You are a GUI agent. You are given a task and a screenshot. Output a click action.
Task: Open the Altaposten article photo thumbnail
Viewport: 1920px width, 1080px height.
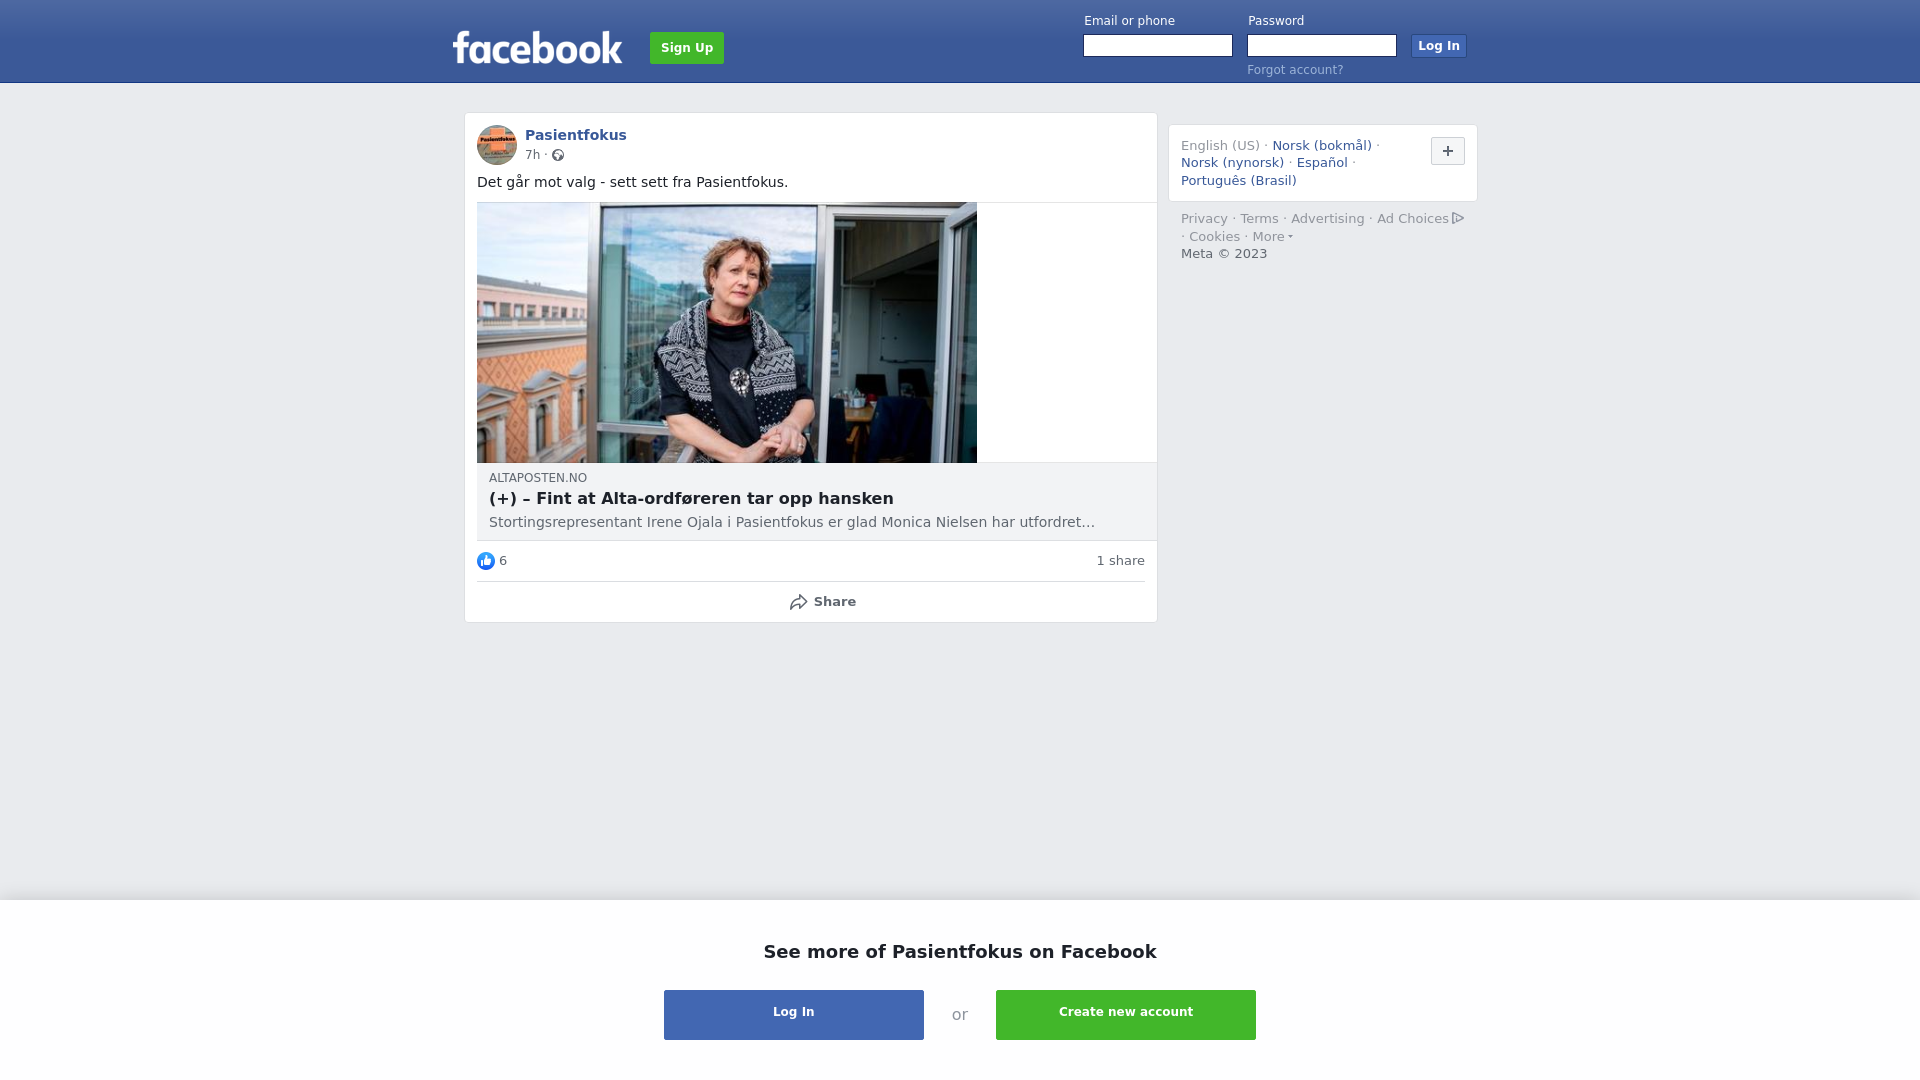coord(727,333)
